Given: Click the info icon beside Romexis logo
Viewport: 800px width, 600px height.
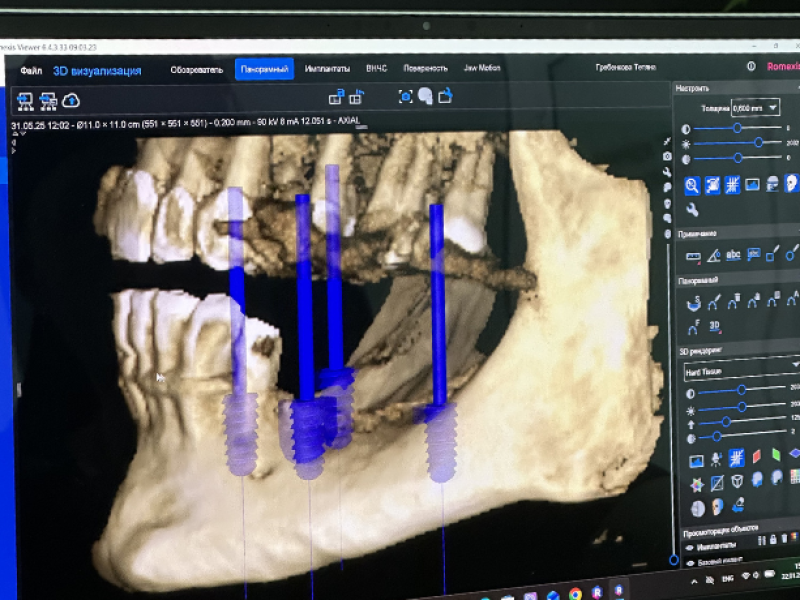Looking at the screenshot, I should (x=751, y=66).
